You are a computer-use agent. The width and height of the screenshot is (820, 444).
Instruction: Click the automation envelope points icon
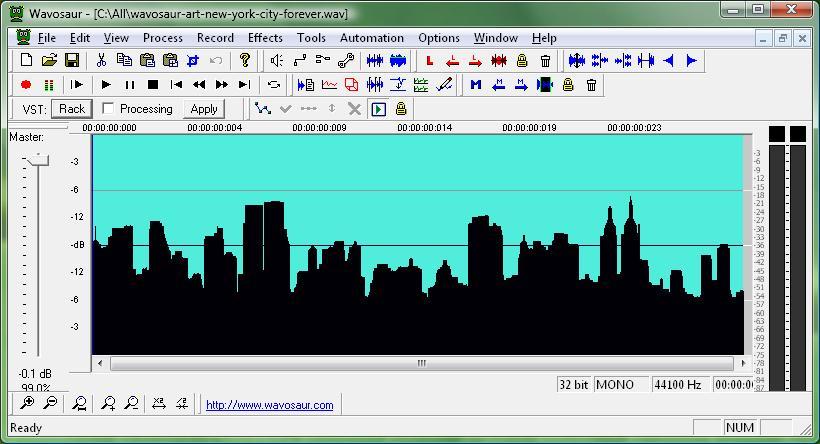pyautogui.click(x=263, y=108)
